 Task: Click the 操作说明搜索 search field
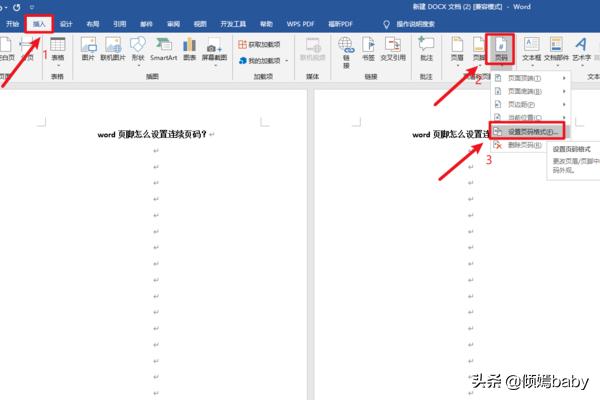point(445,22)
